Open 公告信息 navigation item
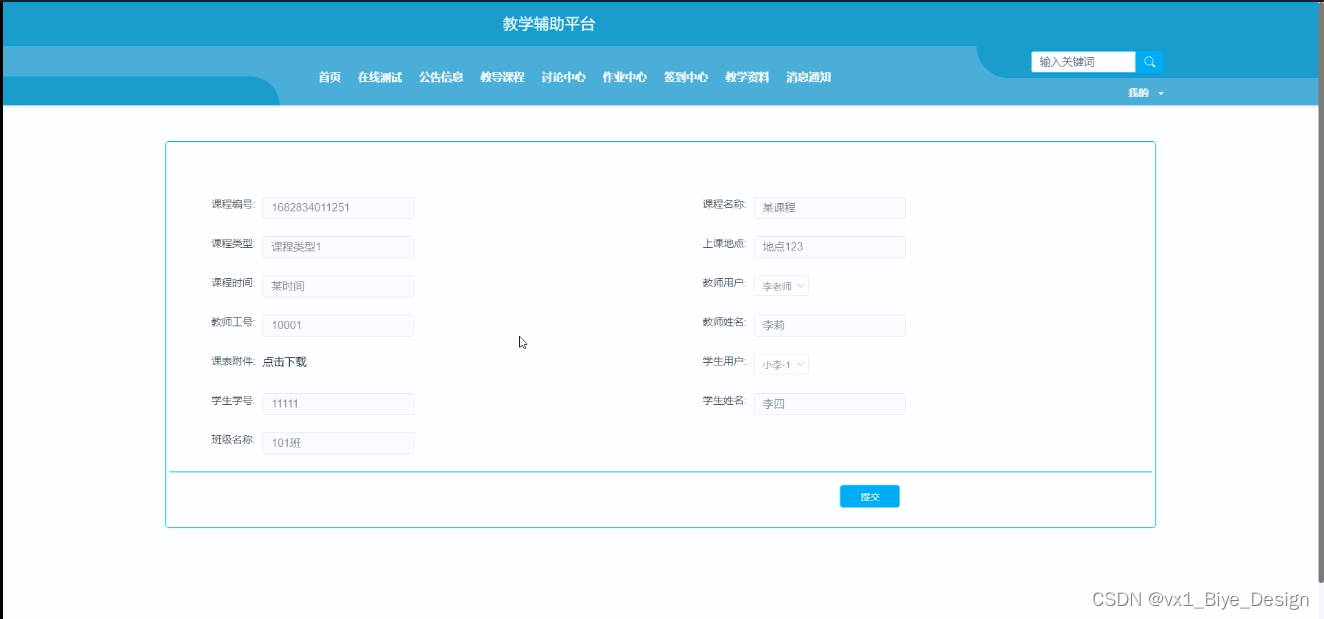 (x=441, y=77)
